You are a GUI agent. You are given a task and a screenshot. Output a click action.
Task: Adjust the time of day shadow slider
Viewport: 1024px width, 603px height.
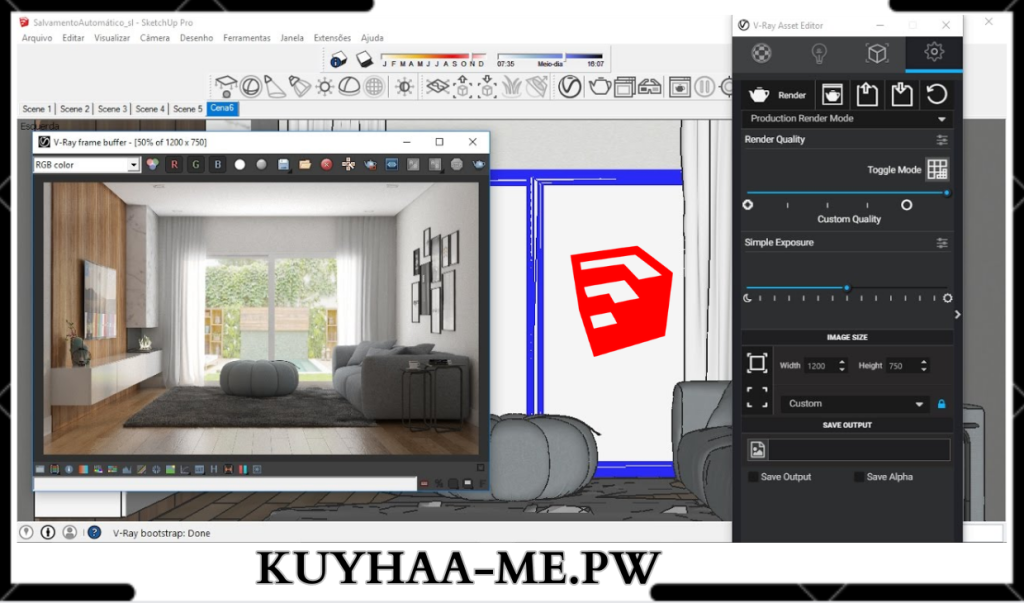550,56
